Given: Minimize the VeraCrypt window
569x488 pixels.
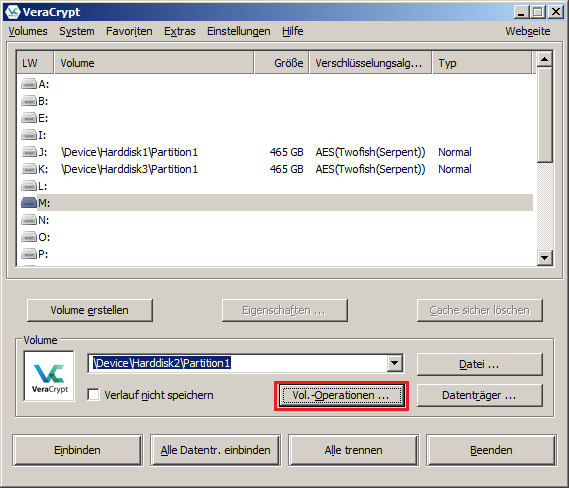Looking at the screenshot, I should coord(521,12).
